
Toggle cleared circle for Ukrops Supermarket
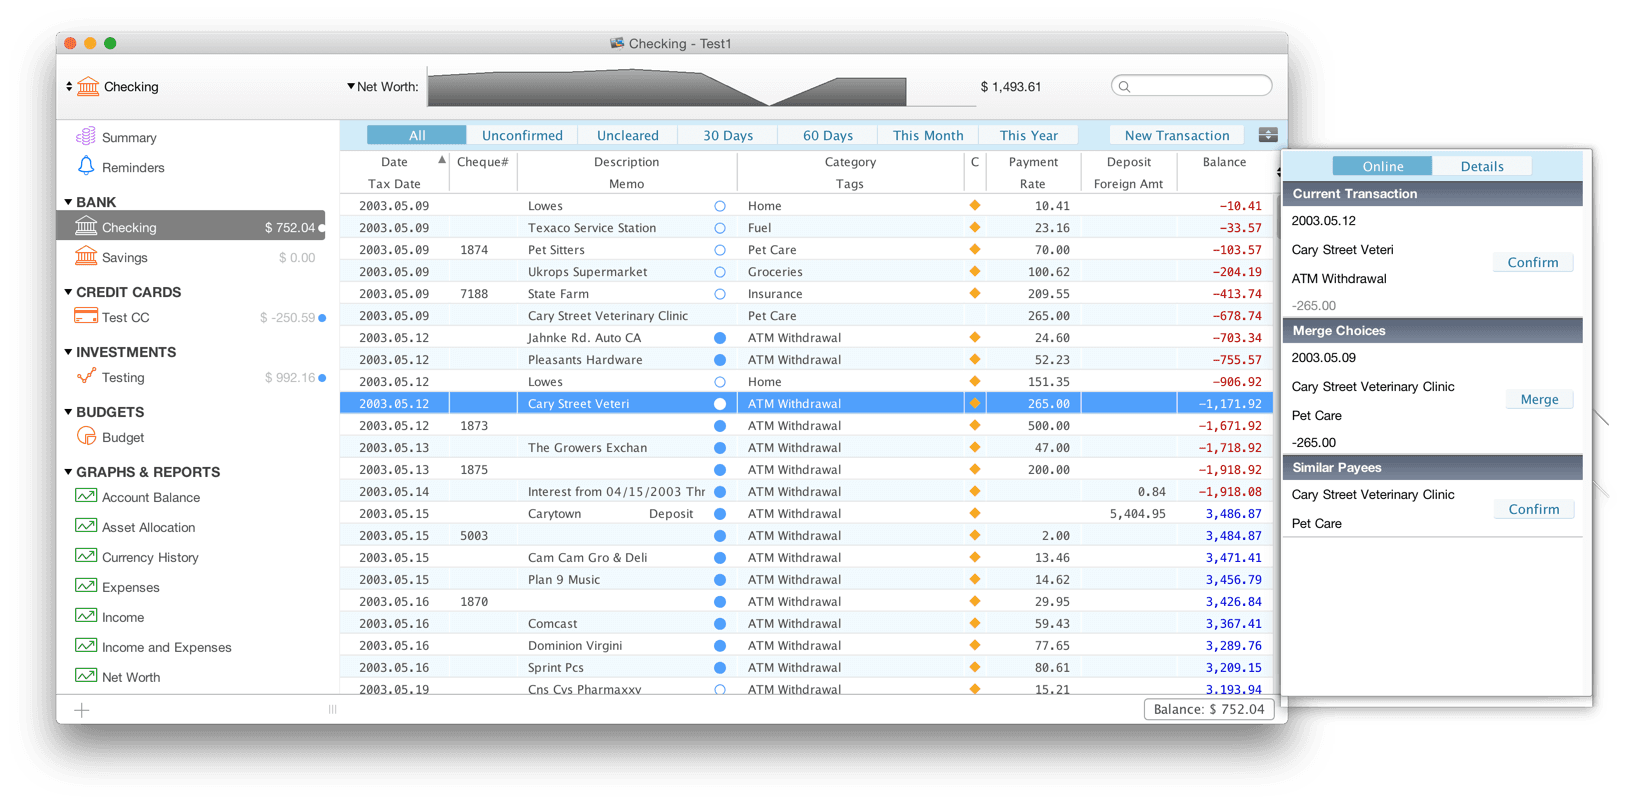click(720, 272)
